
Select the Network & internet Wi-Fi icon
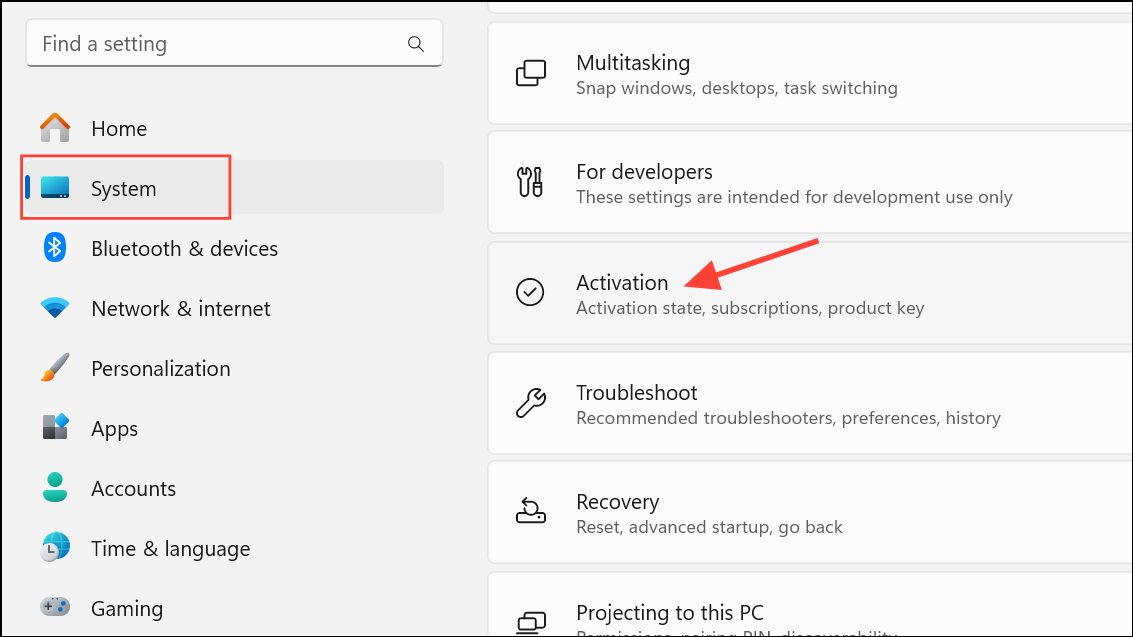(54, 308)
